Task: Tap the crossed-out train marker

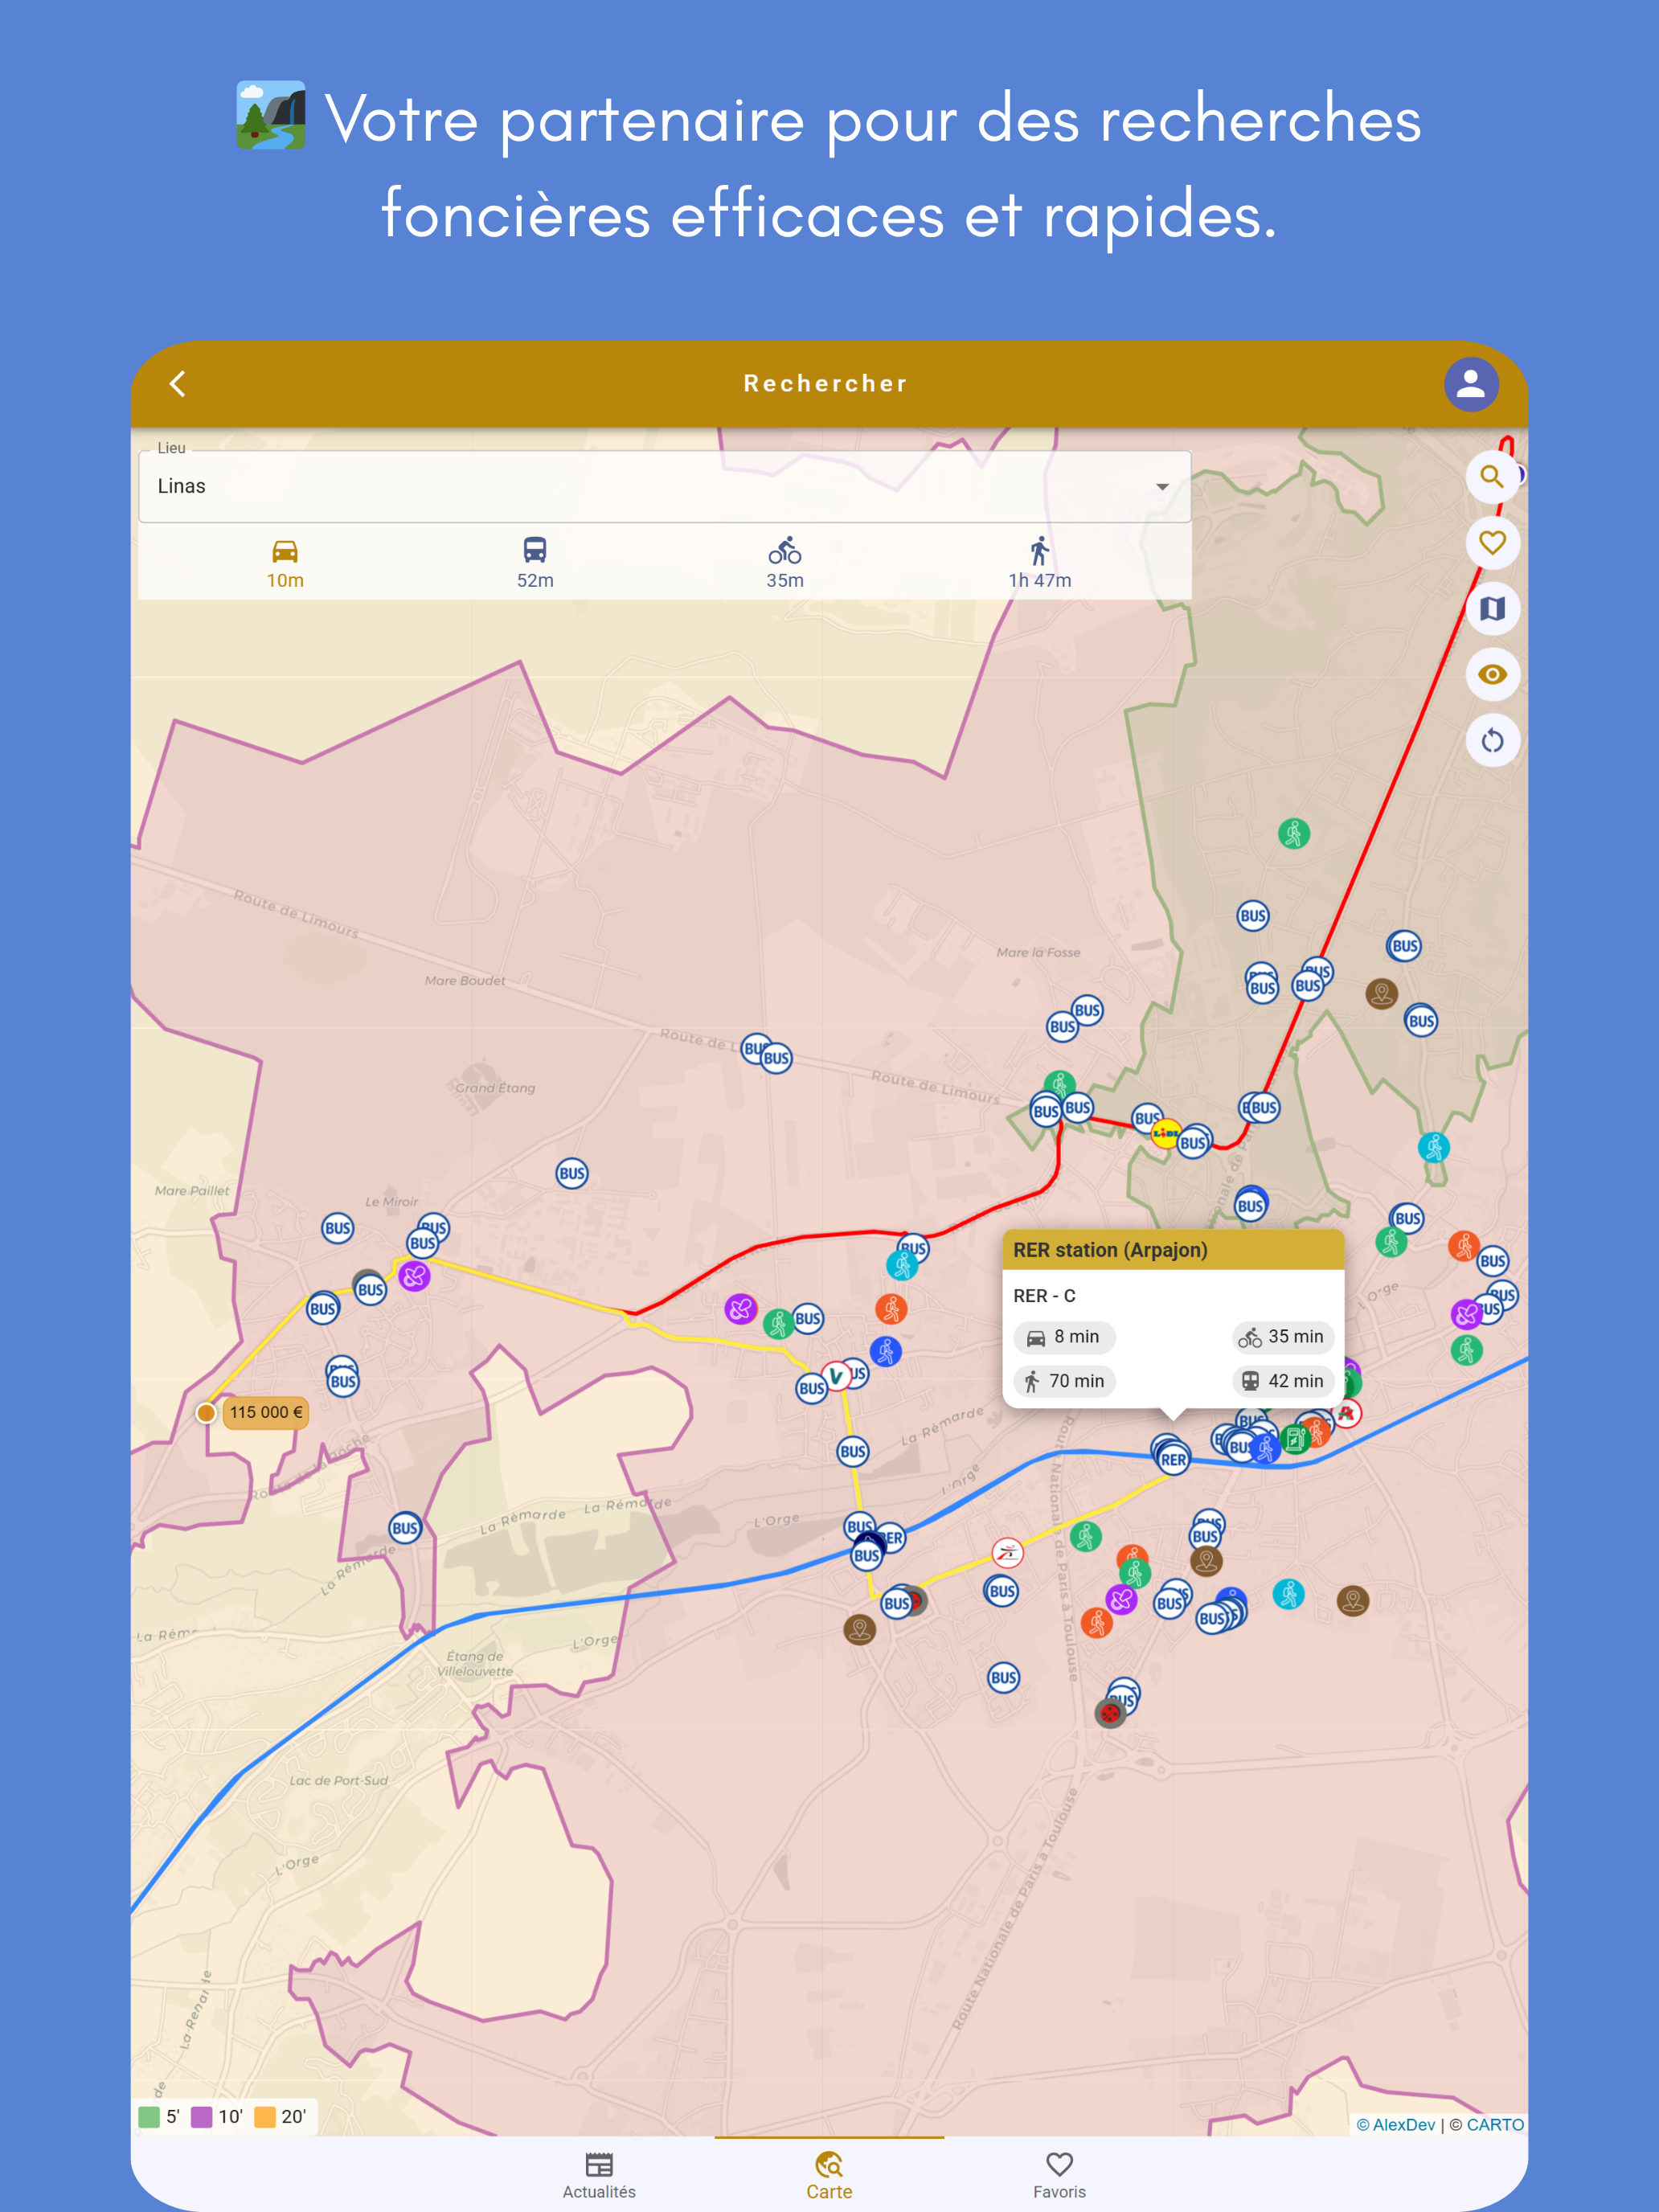Action: (1007, 1552)
